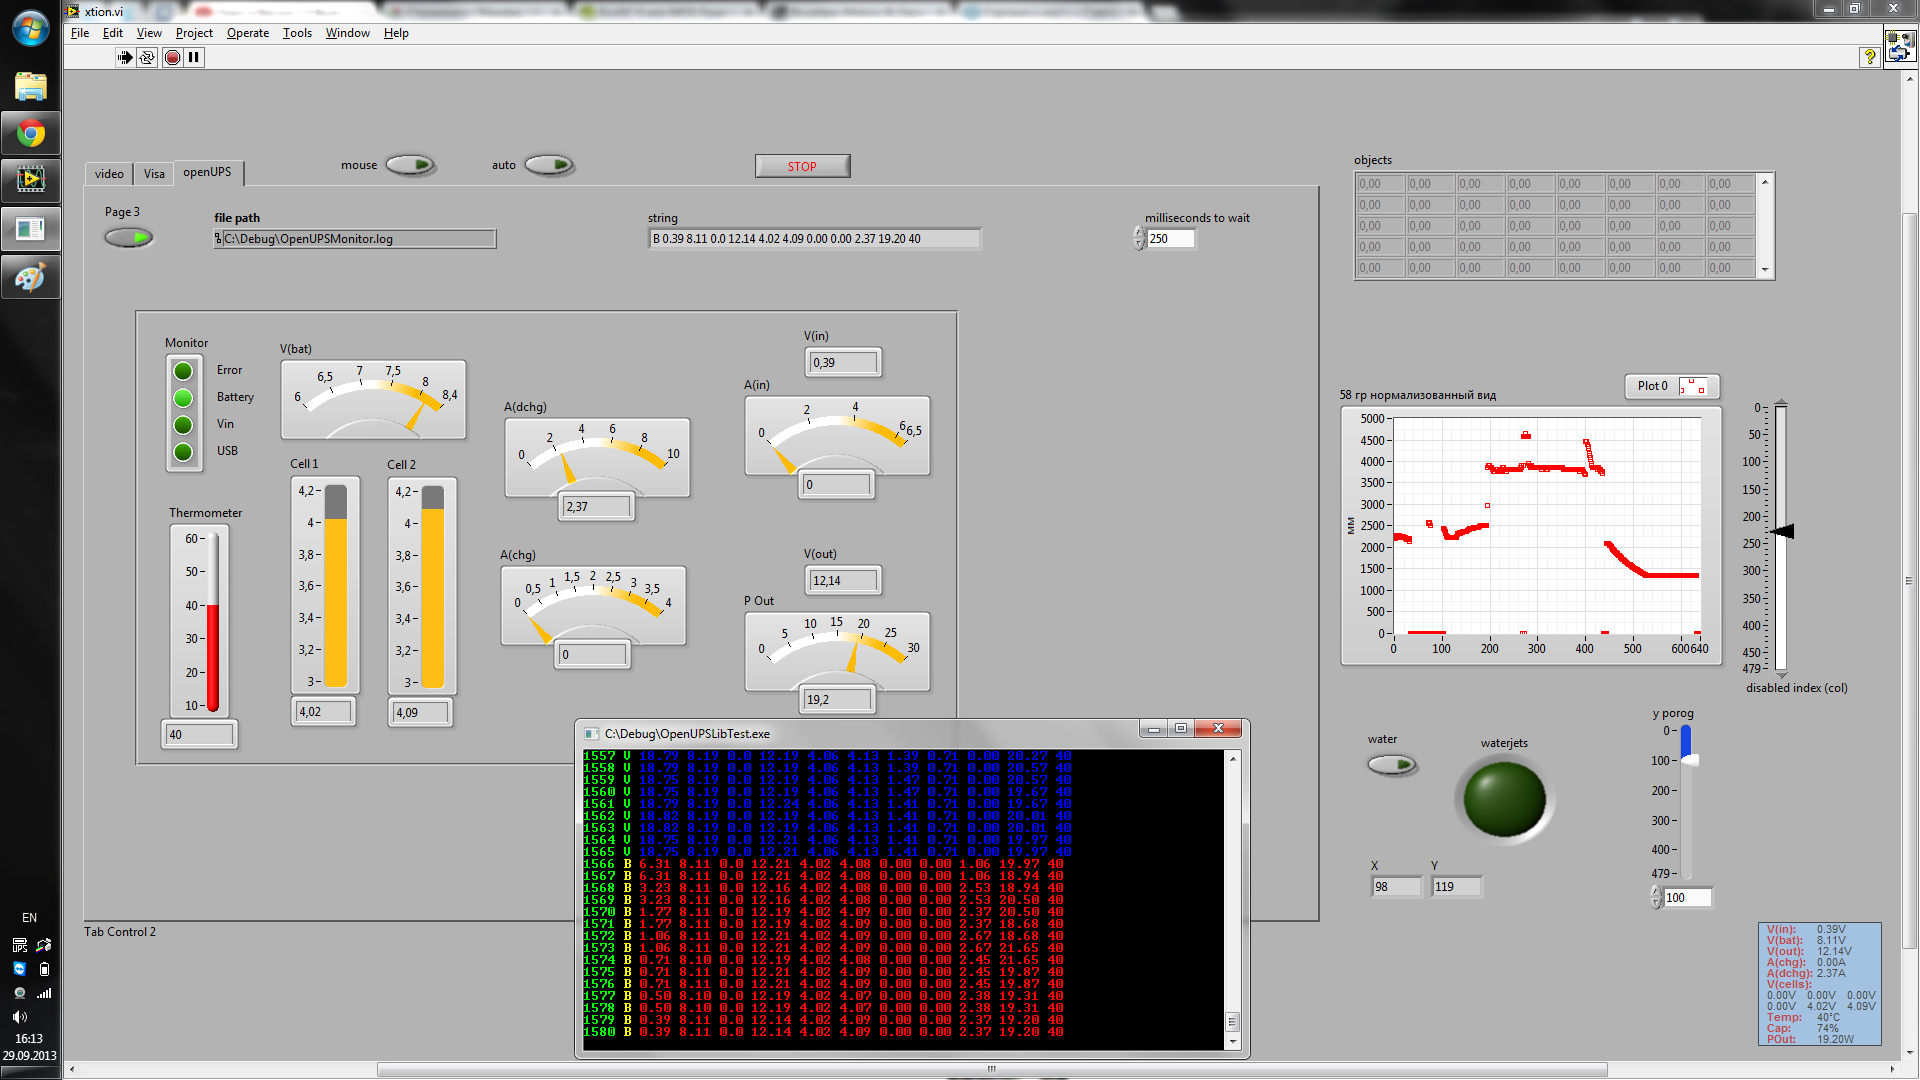Click milliseconds to wait increment stepper
The height and width of the screenshot is (1080, 1920).
(1139, 233)
